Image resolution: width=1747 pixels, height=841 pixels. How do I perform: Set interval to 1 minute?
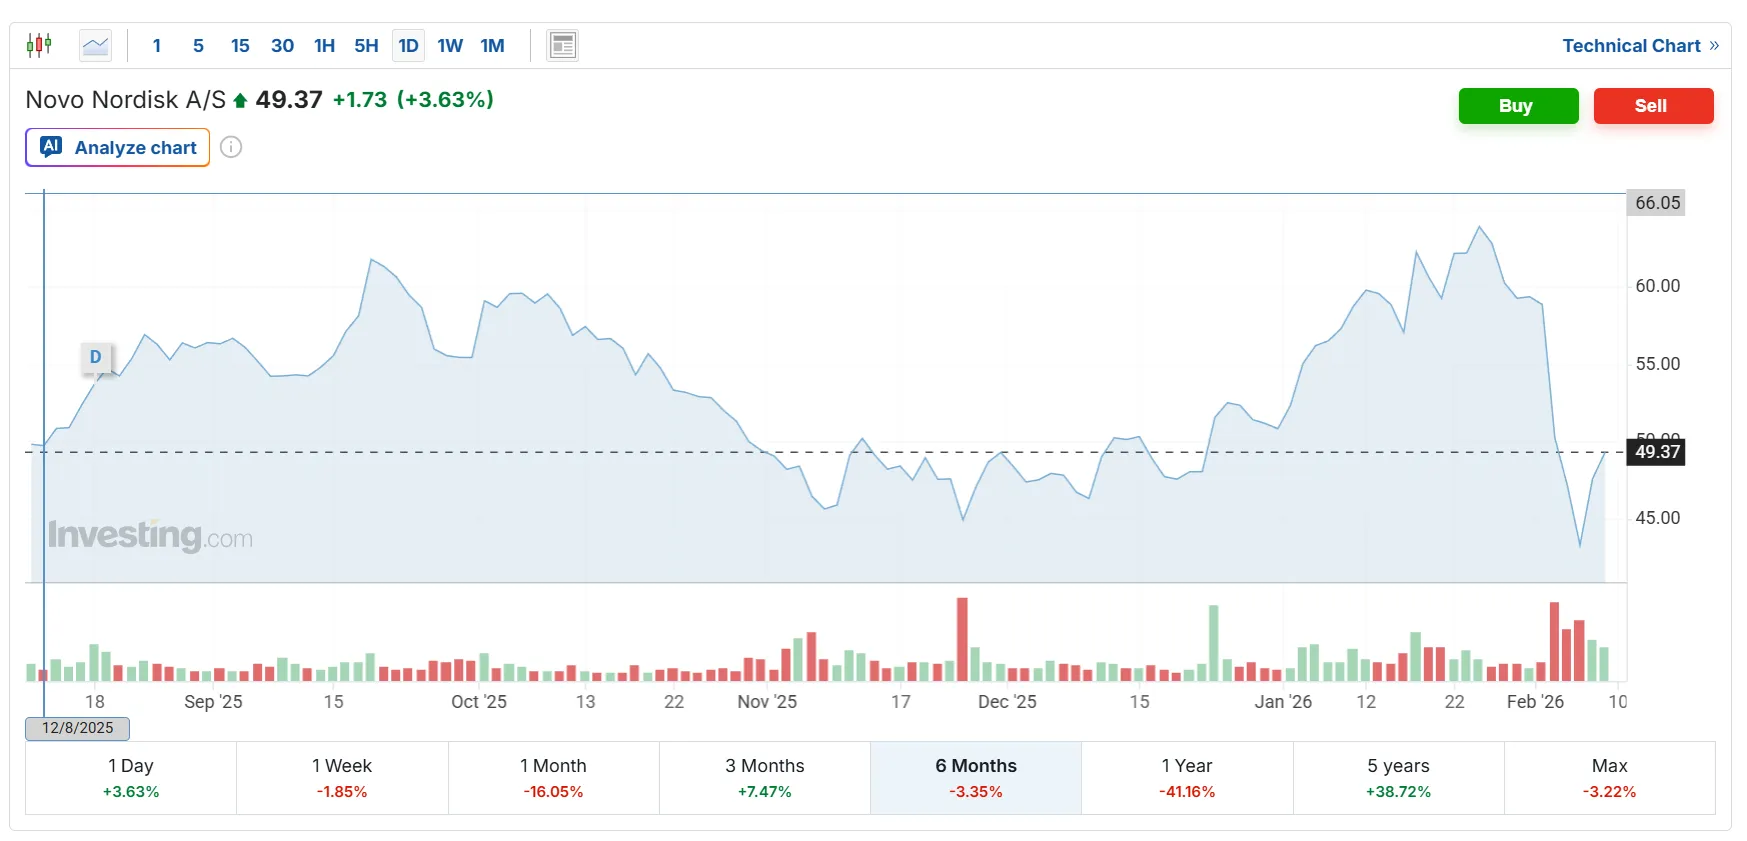pyautogui.click(x=157, y=45)
